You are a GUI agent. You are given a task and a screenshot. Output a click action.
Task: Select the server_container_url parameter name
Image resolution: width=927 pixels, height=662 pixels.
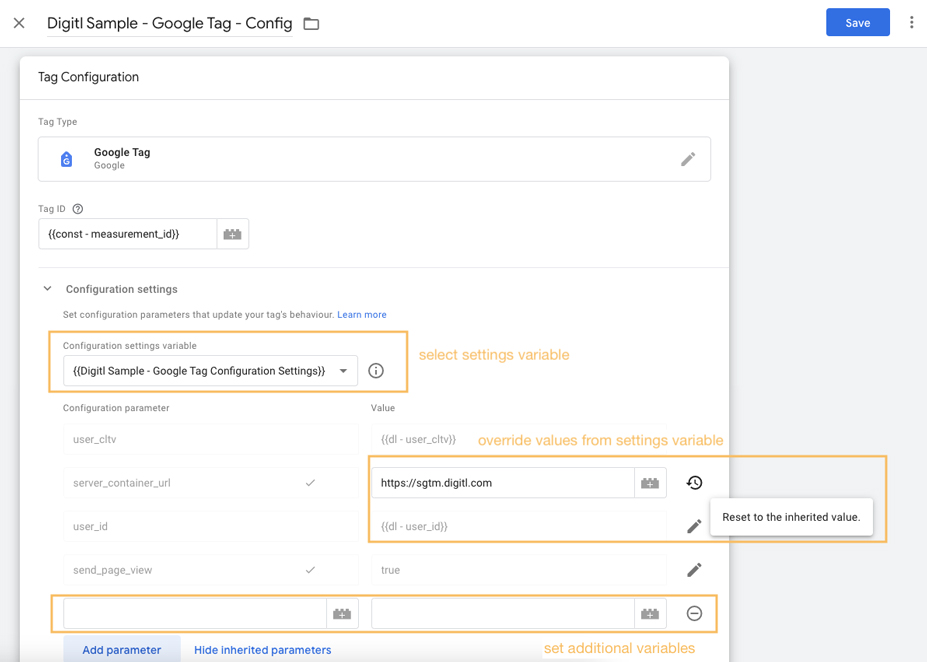(x=210, y=483)
